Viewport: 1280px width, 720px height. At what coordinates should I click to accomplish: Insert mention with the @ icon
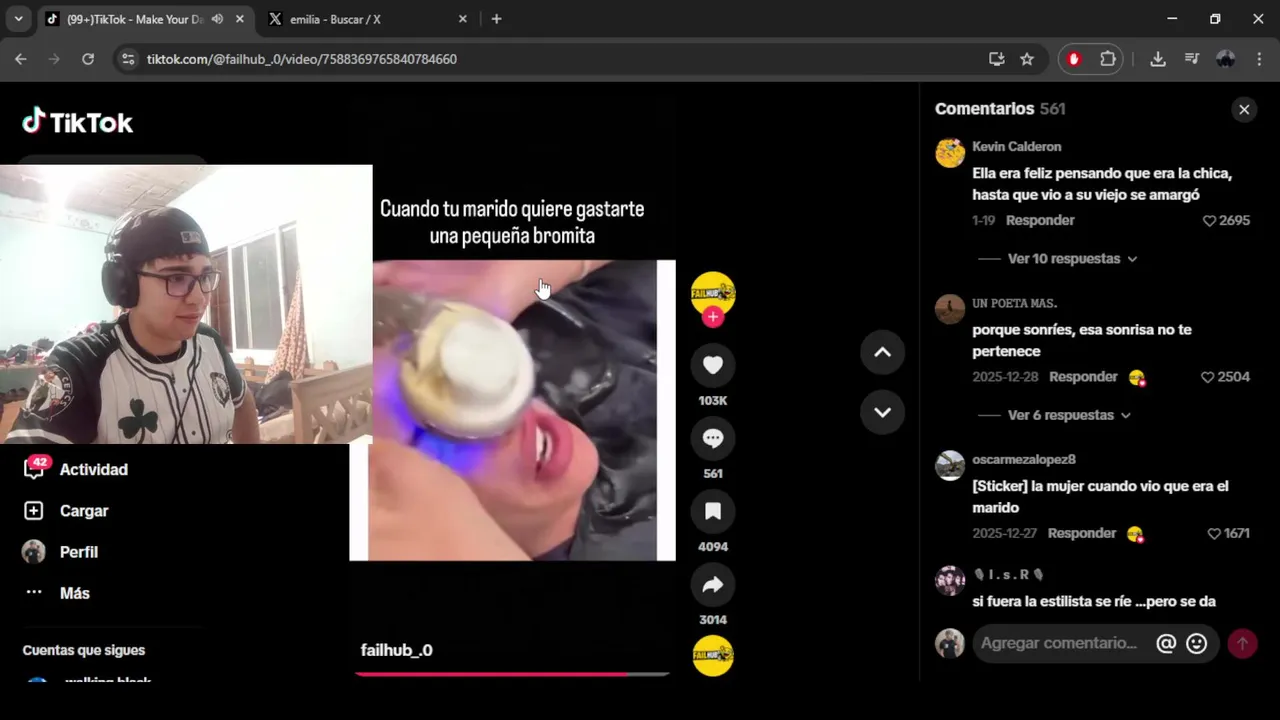(x=1166, y=643)
